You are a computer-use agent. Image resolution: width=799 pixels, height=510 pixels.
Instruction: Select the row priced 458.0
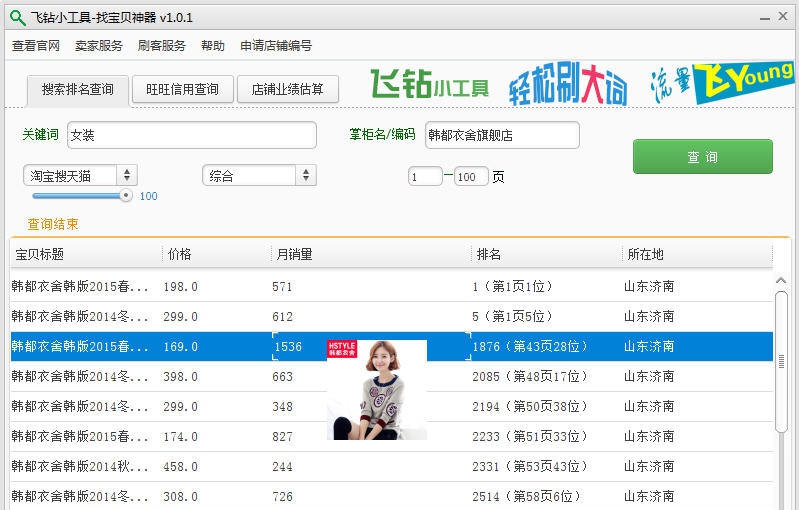point(391,467)
